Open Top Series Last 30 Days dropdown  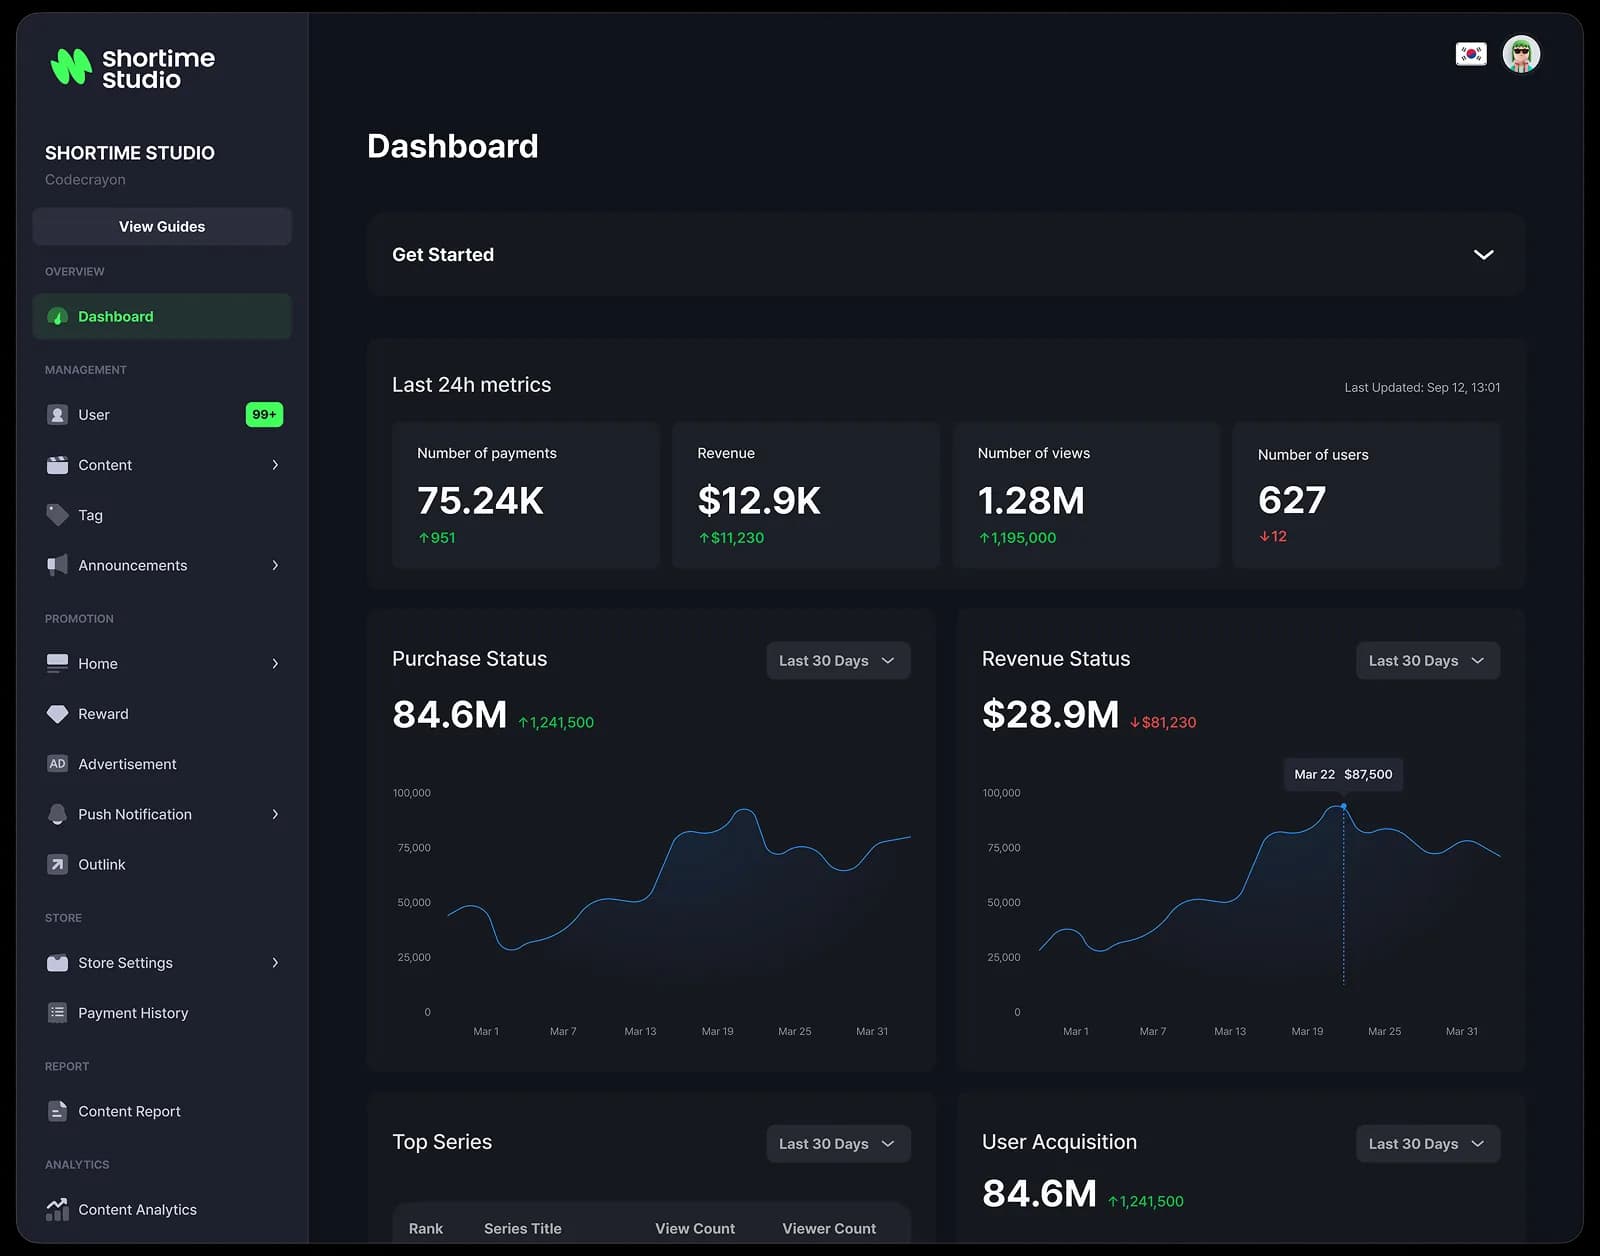pos(838,1144)
